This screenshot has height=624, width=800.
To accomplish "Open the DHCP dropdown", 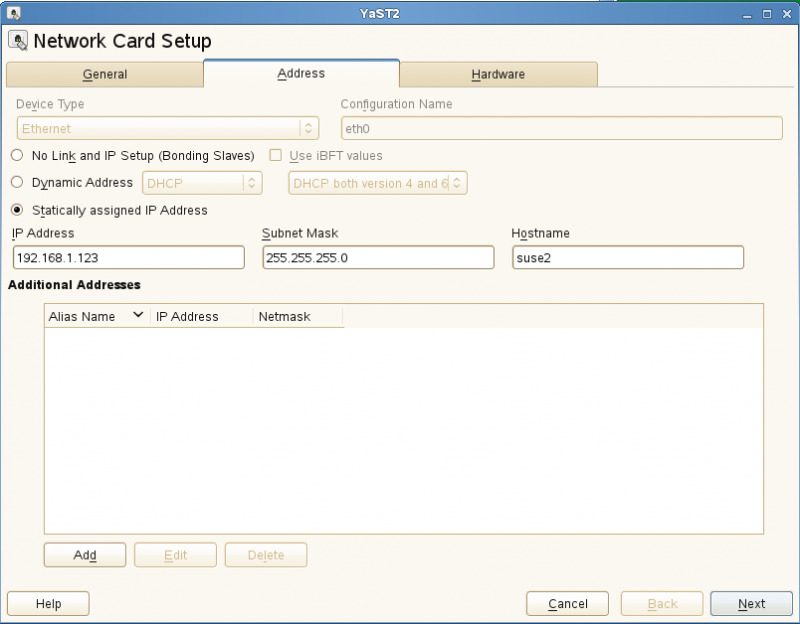I will 202,183.
